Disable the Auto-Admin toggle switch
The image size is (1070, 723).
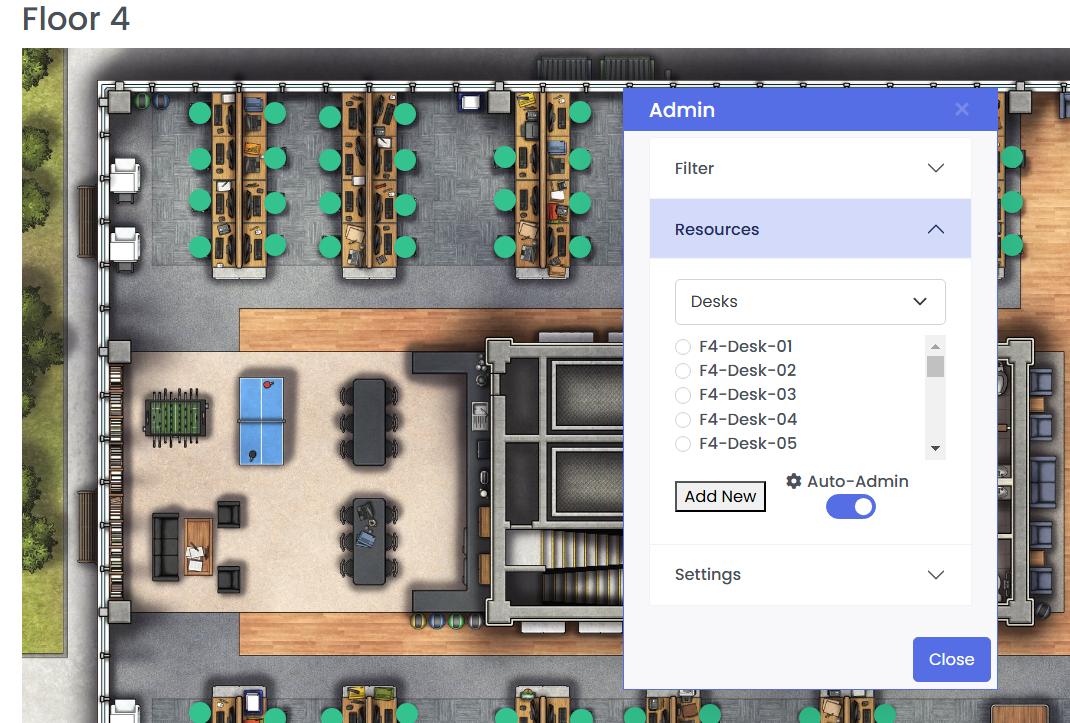[x=851, y=507]
